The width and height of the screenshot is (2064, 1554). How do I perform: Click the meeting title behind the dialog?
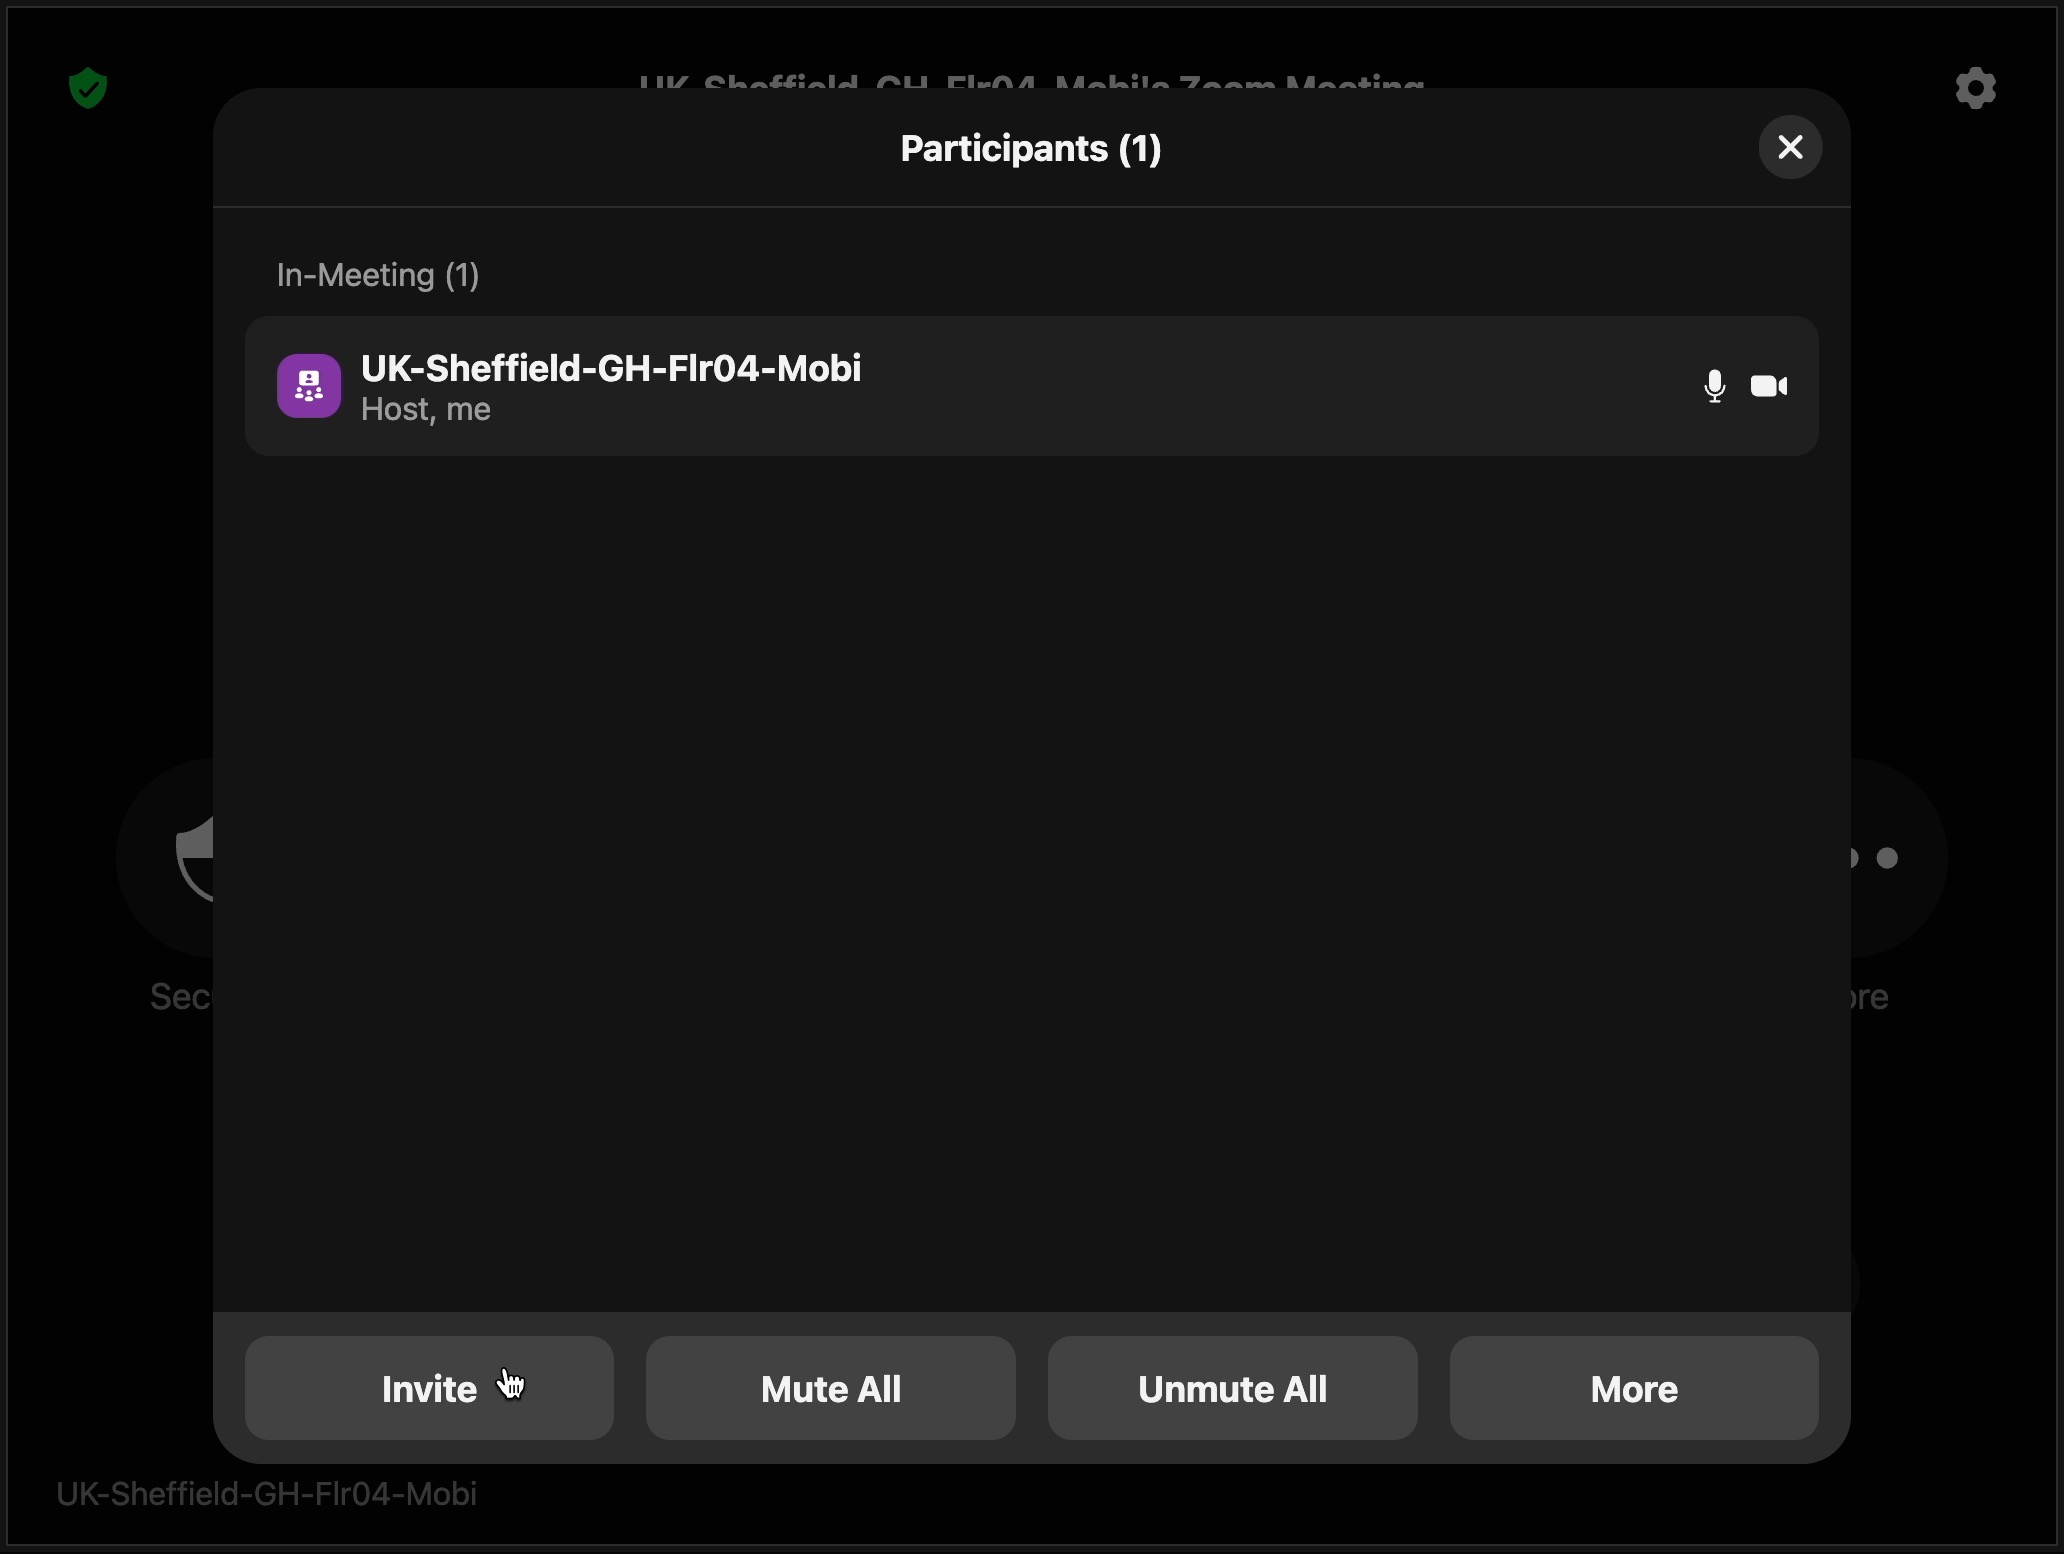tap(1030, 80)
